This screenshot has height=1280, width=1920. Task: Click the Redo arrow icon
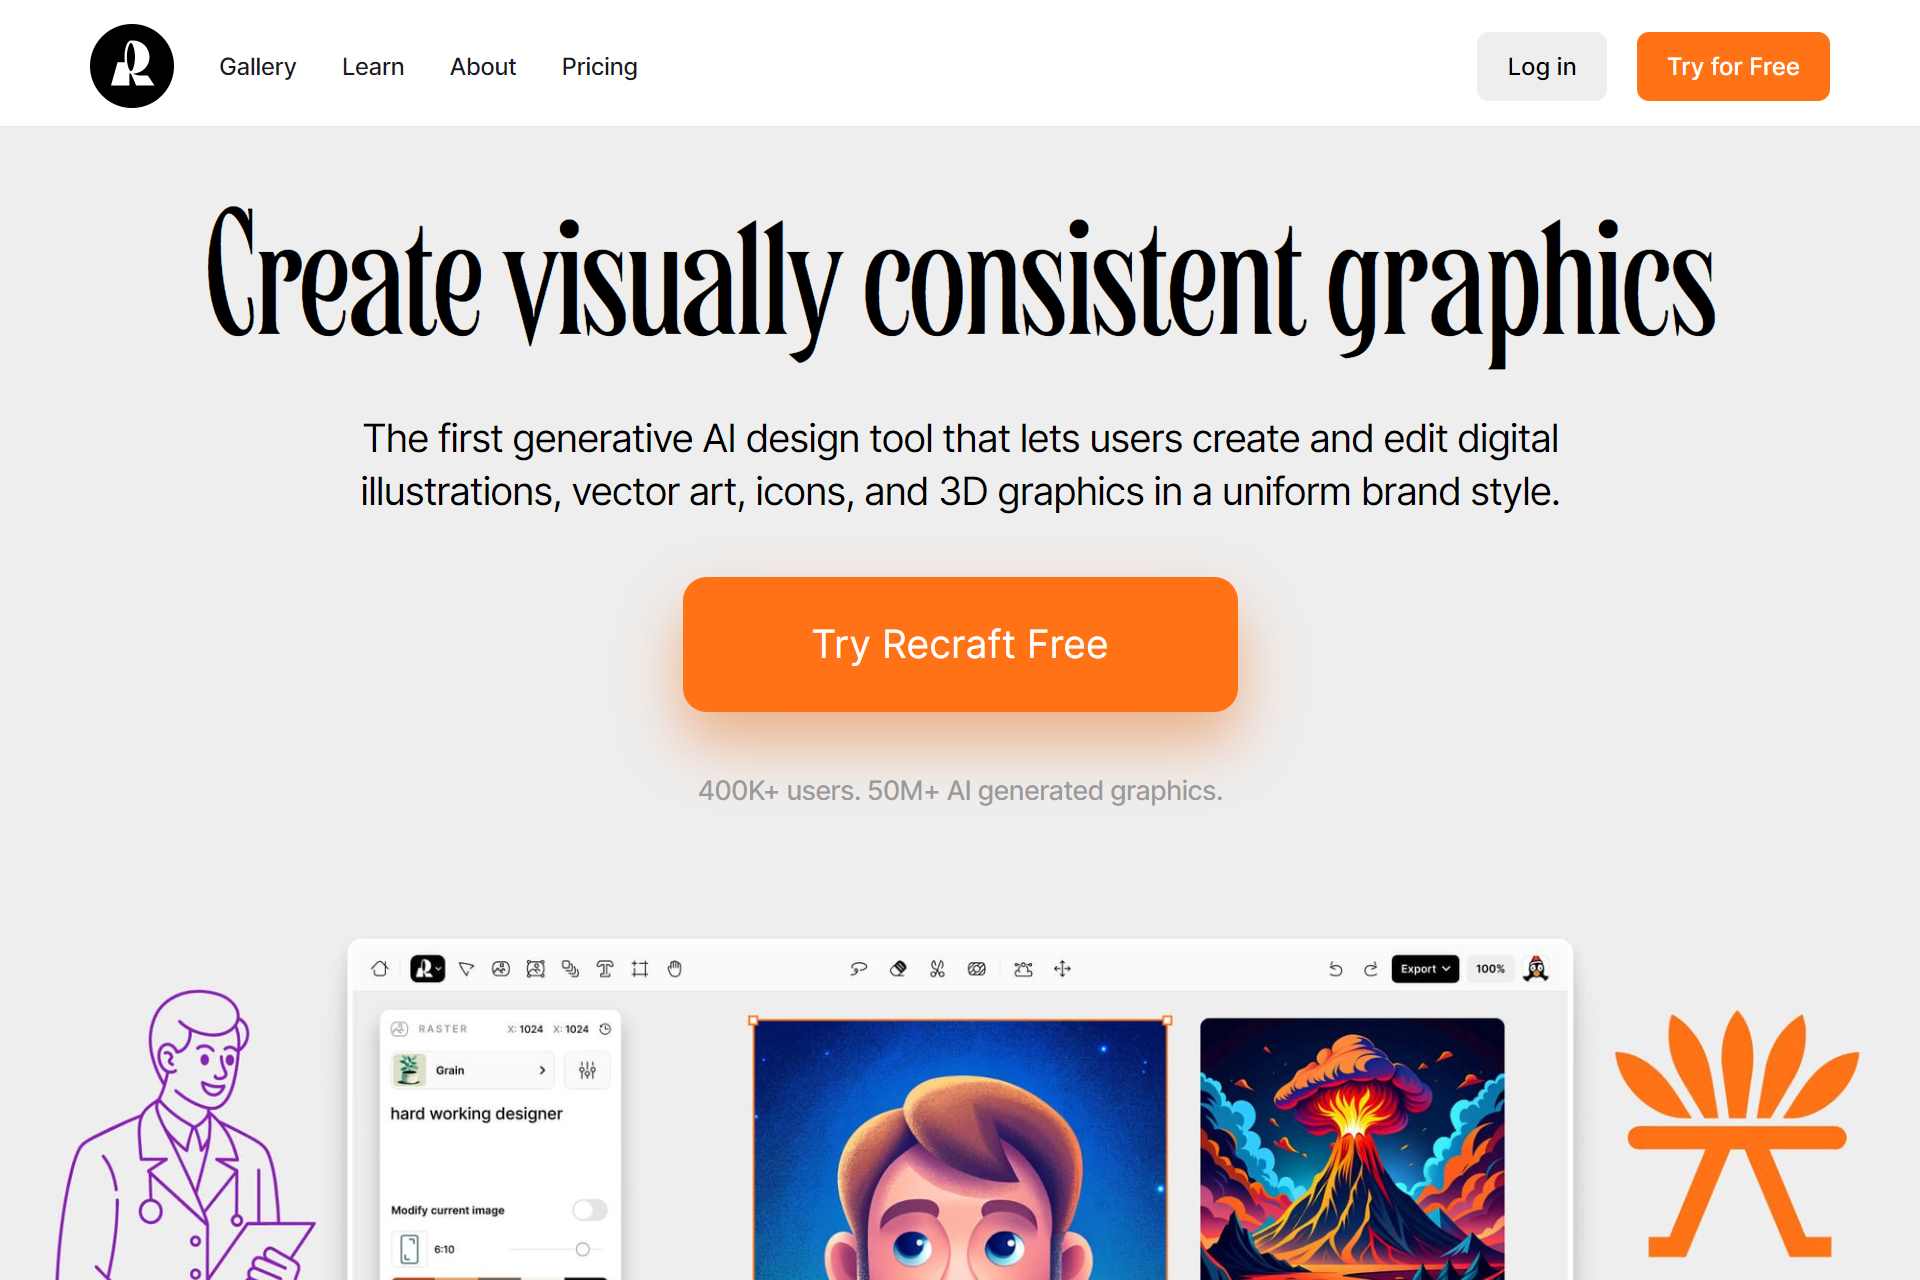point(1370,968)
